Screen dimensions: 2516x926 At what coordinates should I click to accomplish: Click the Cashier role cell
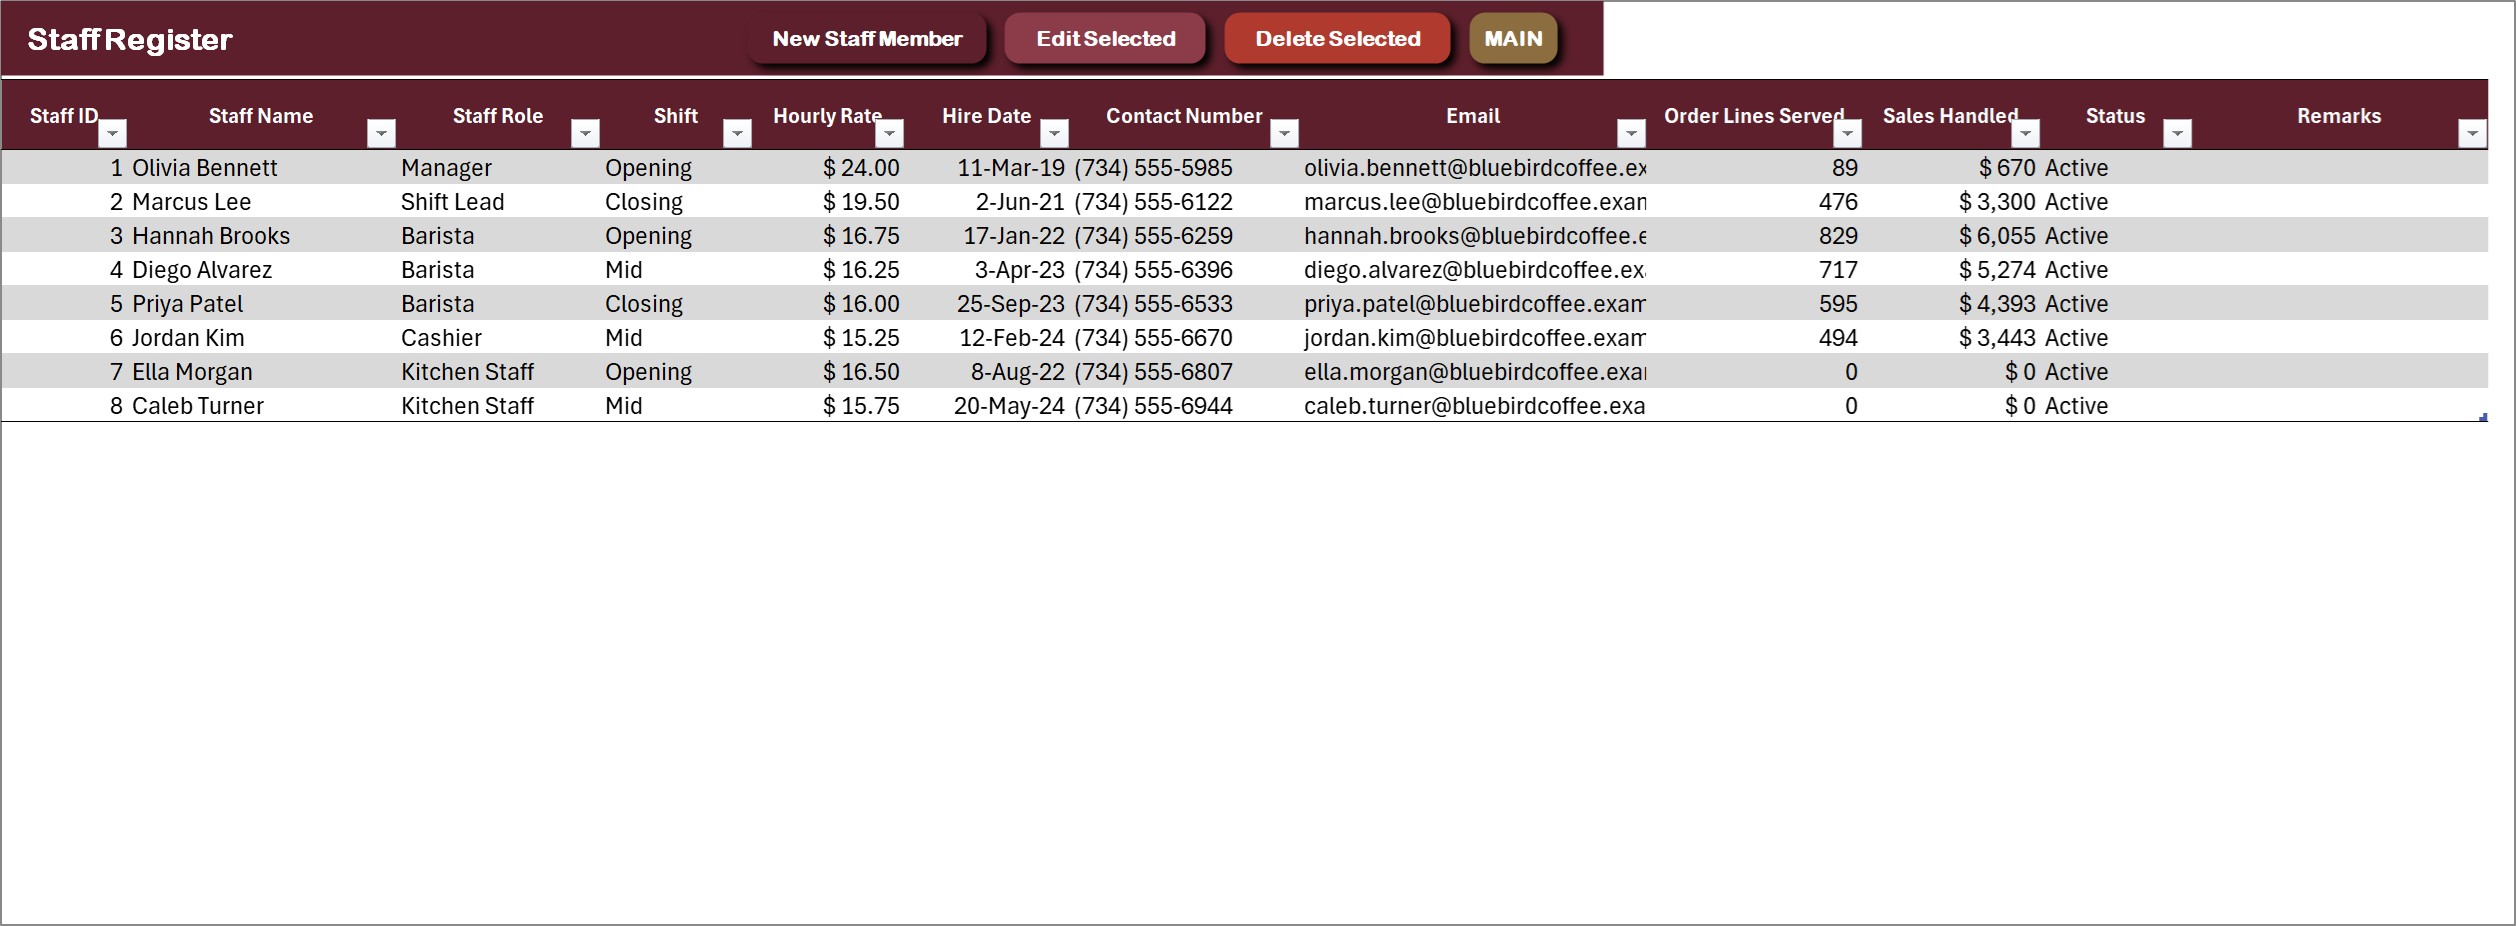(x=499, y=338)
